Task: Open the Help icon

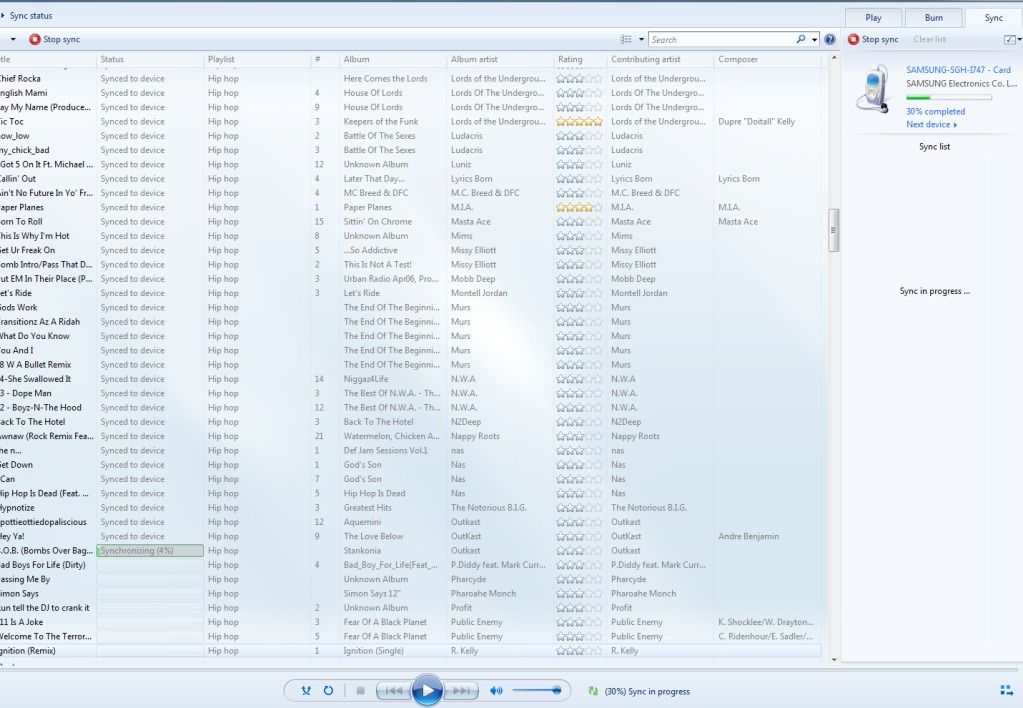Action: tap(830, 39)
